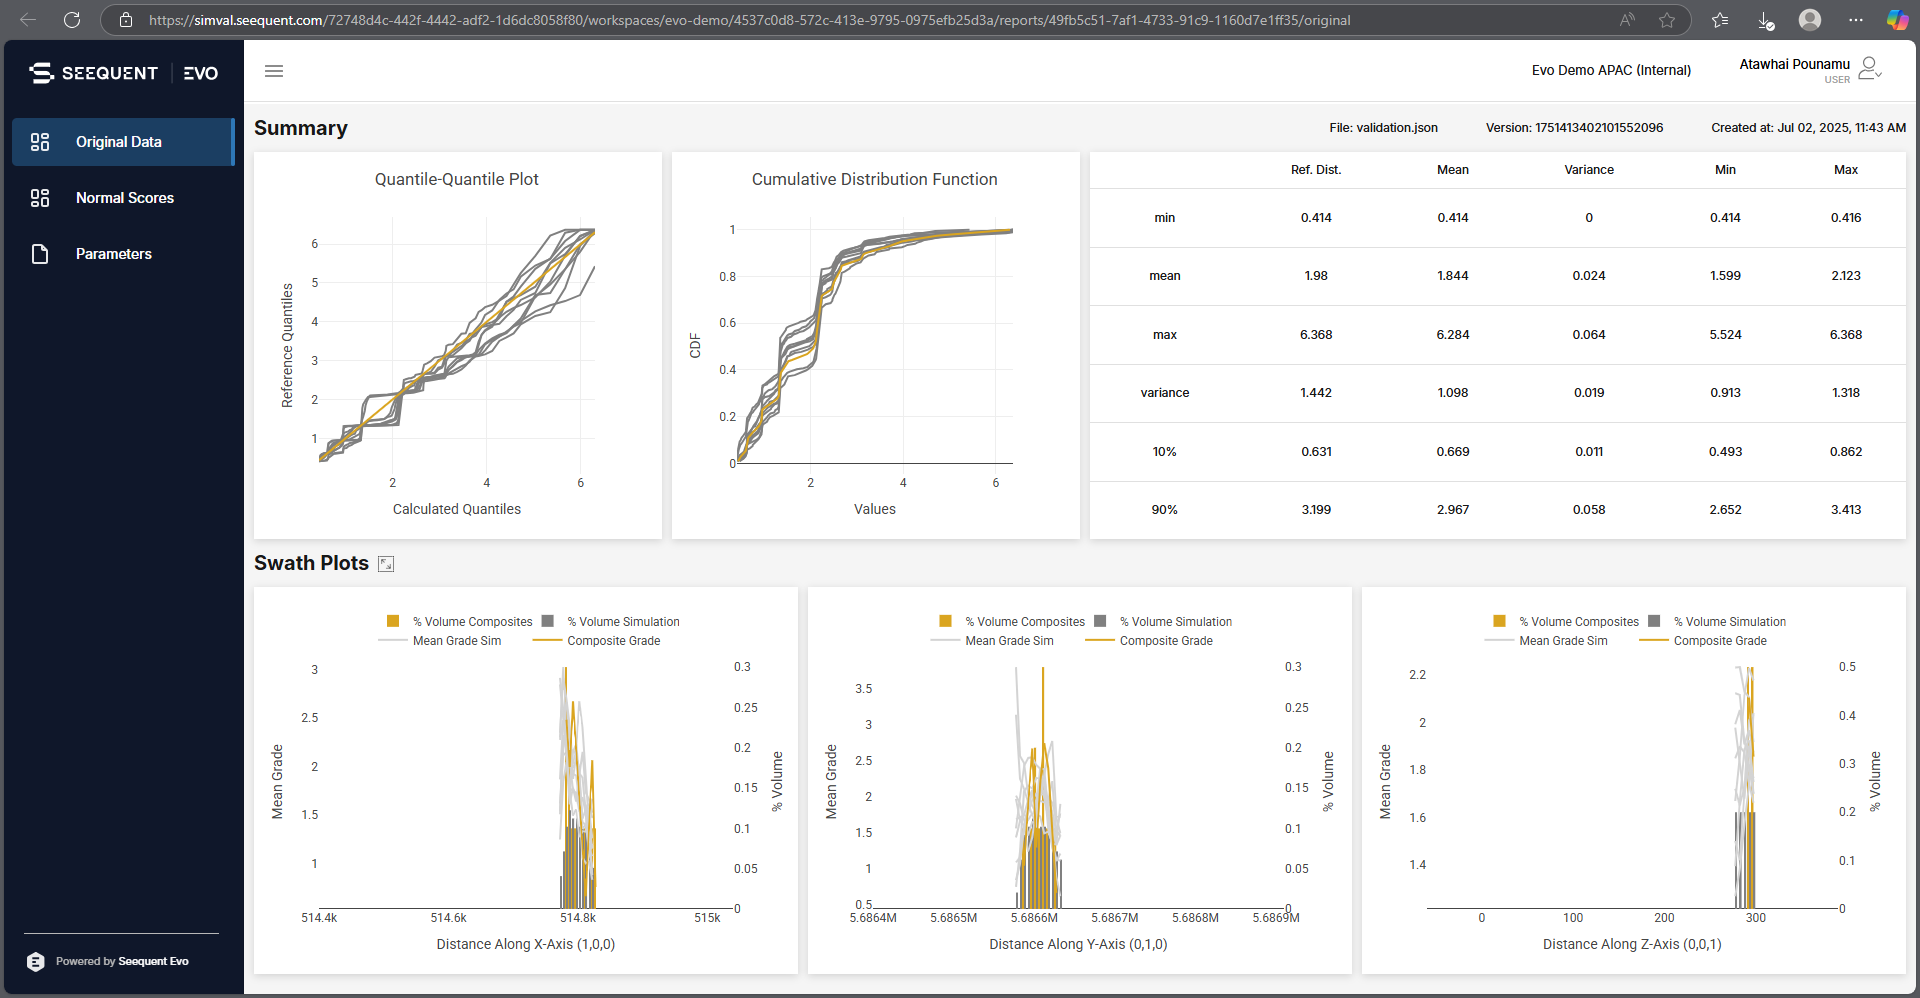Click the Normal Scores grid icon
The image size is (1920, 998).
(x=40, y=198)
